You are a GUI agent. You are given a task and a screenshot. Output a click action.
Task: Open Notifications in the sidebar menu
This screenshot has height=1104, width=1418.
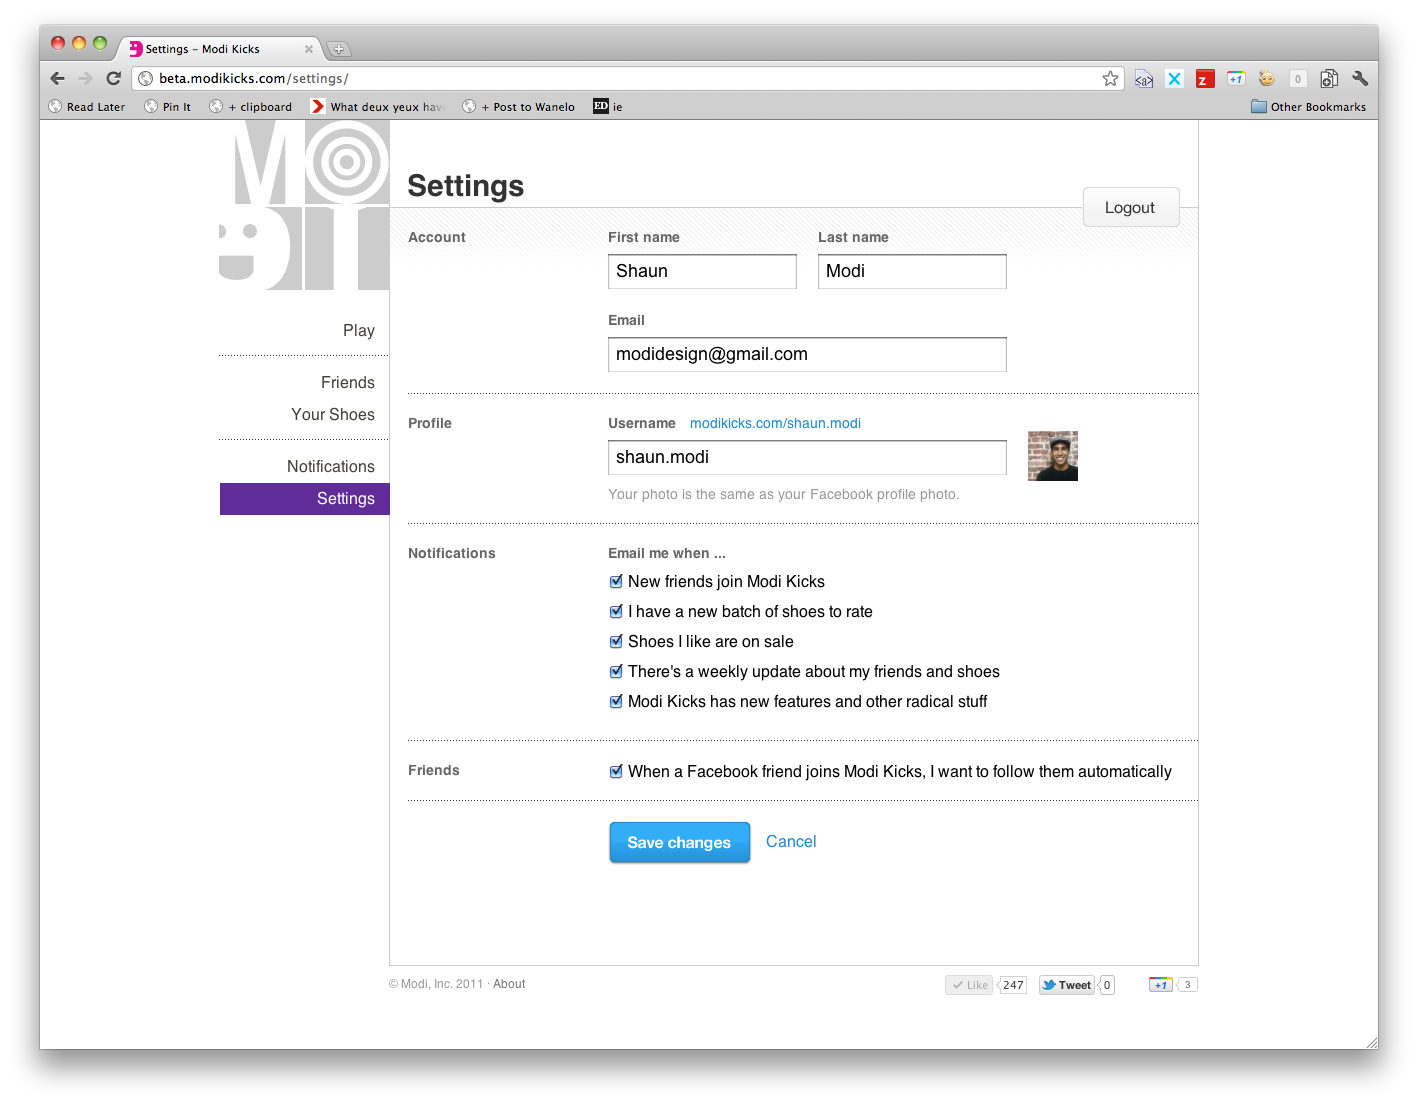[x=330, y=467]
